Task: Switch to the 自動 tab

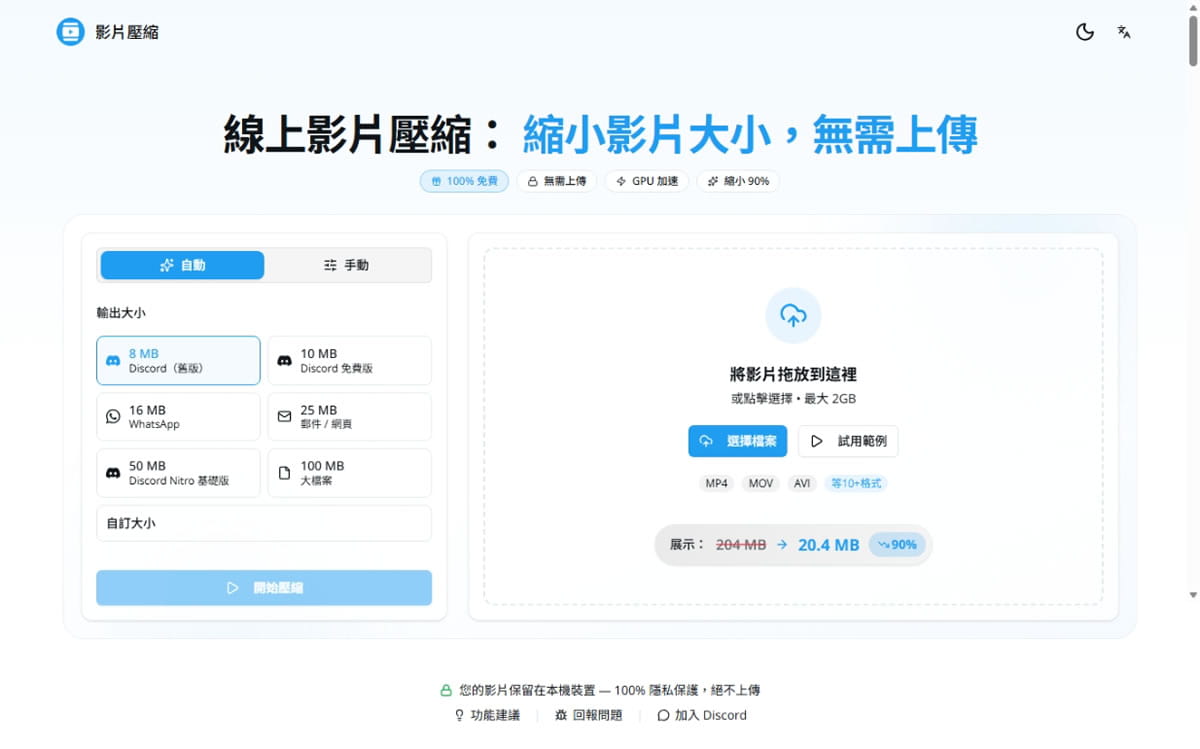Action: point(181,265)
